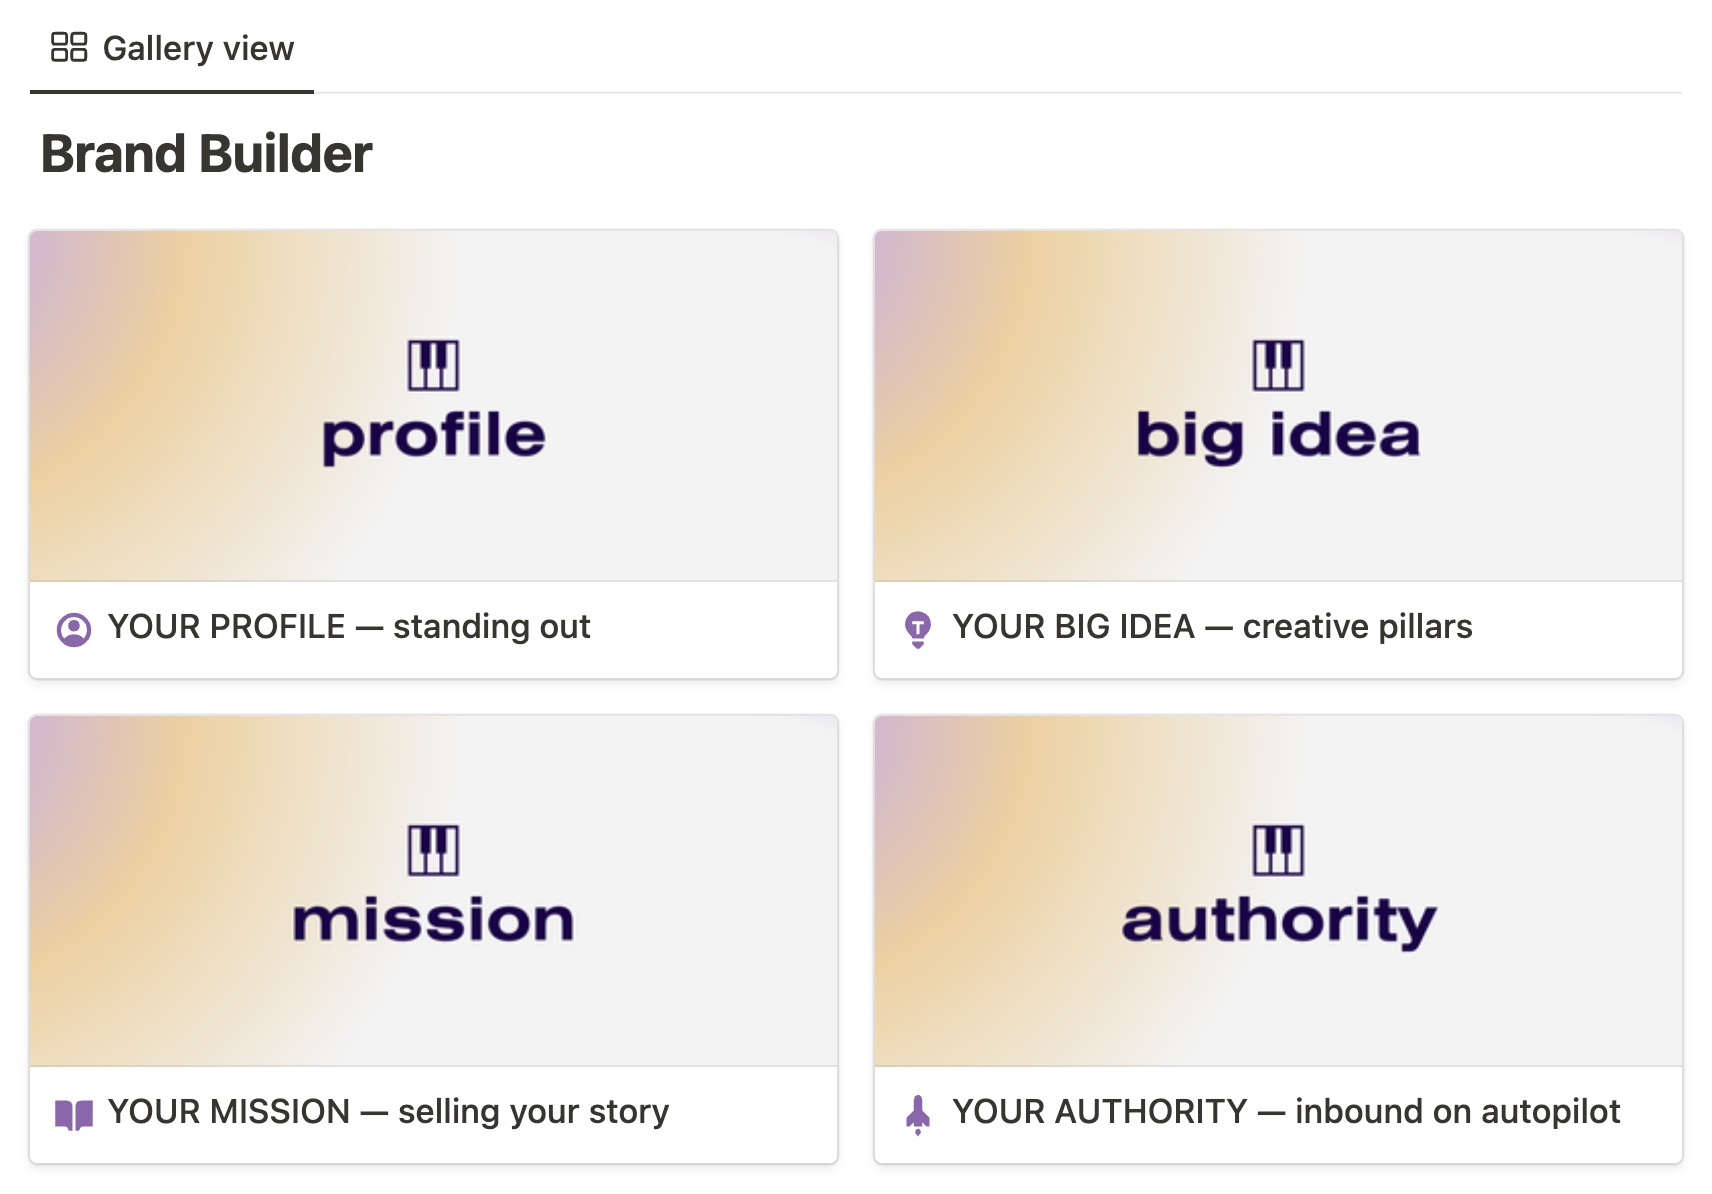Click the mission card cover image
Screen dimensions: 1712x1194
[x=434, y=960]
